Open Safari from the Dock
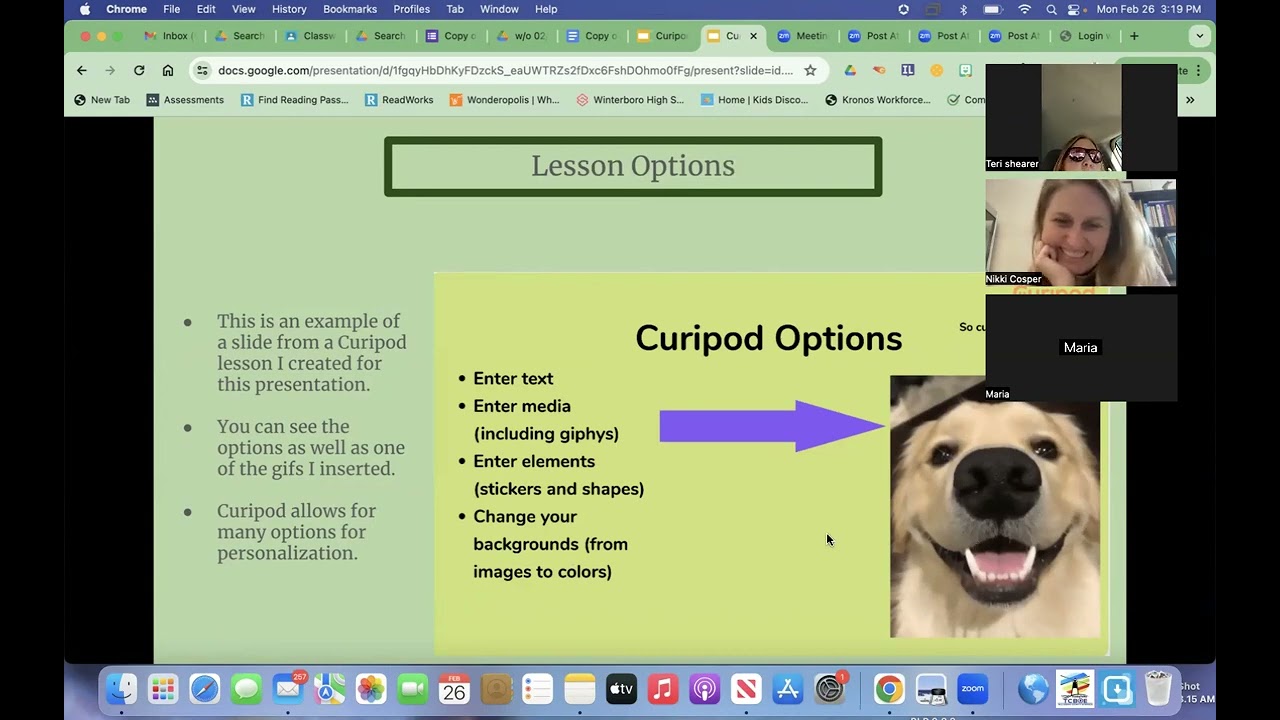This screenshot has width=1280, height=720. click(205, 689)
